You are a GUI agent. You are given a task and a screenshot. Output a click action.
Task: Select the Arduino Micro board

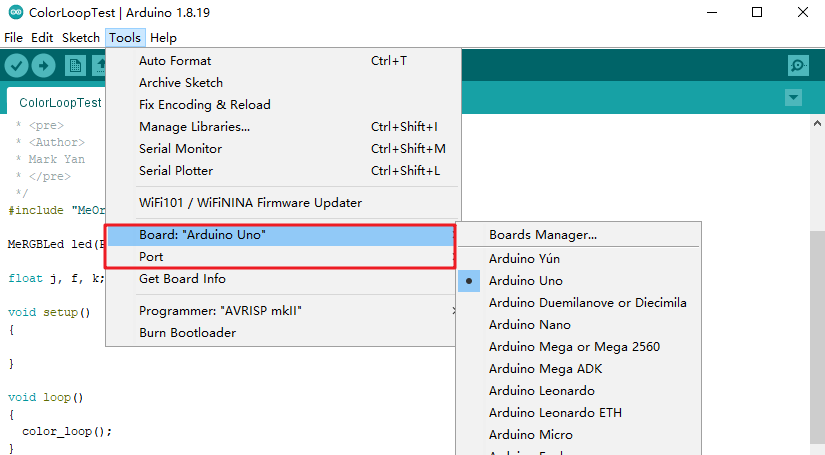579,435
